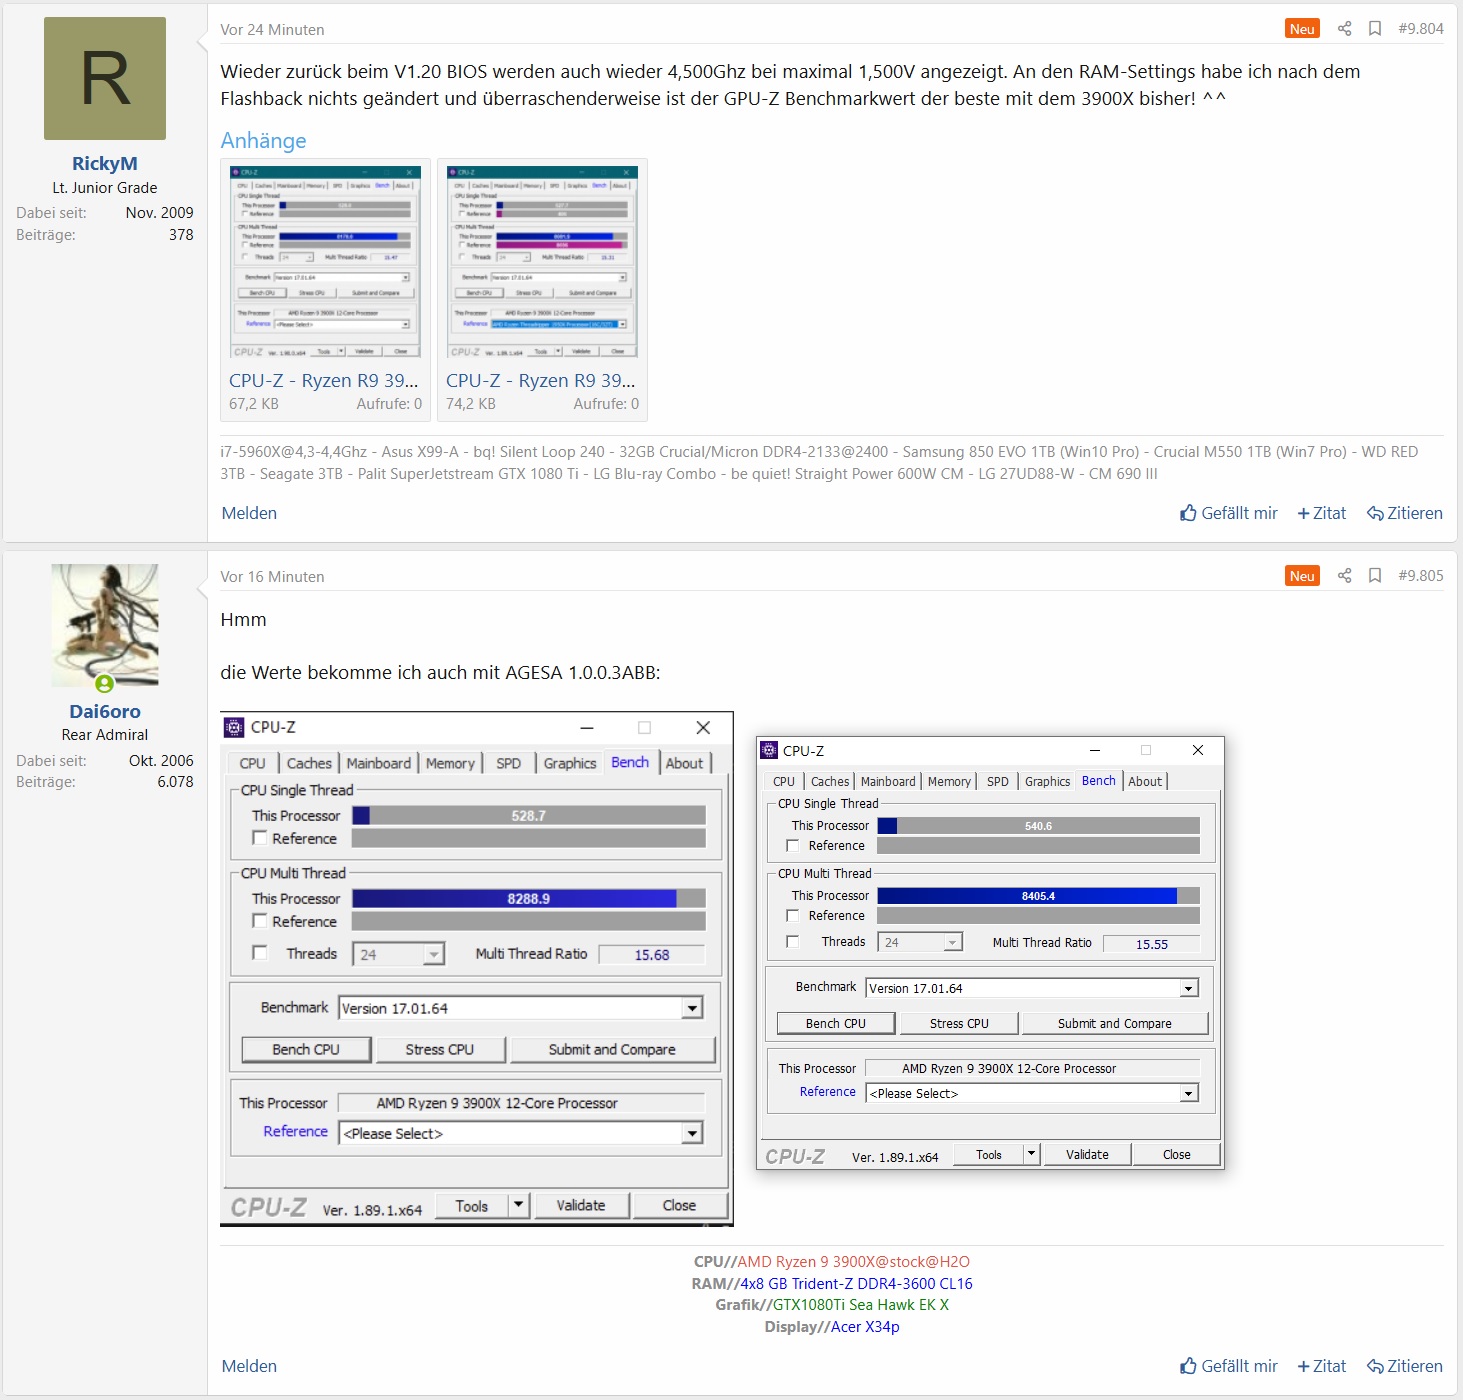Quote RickyM's post via Zitieren
This screenshot has width=1463, height=1400.
pyautogui.click(x=1405, y=513)
